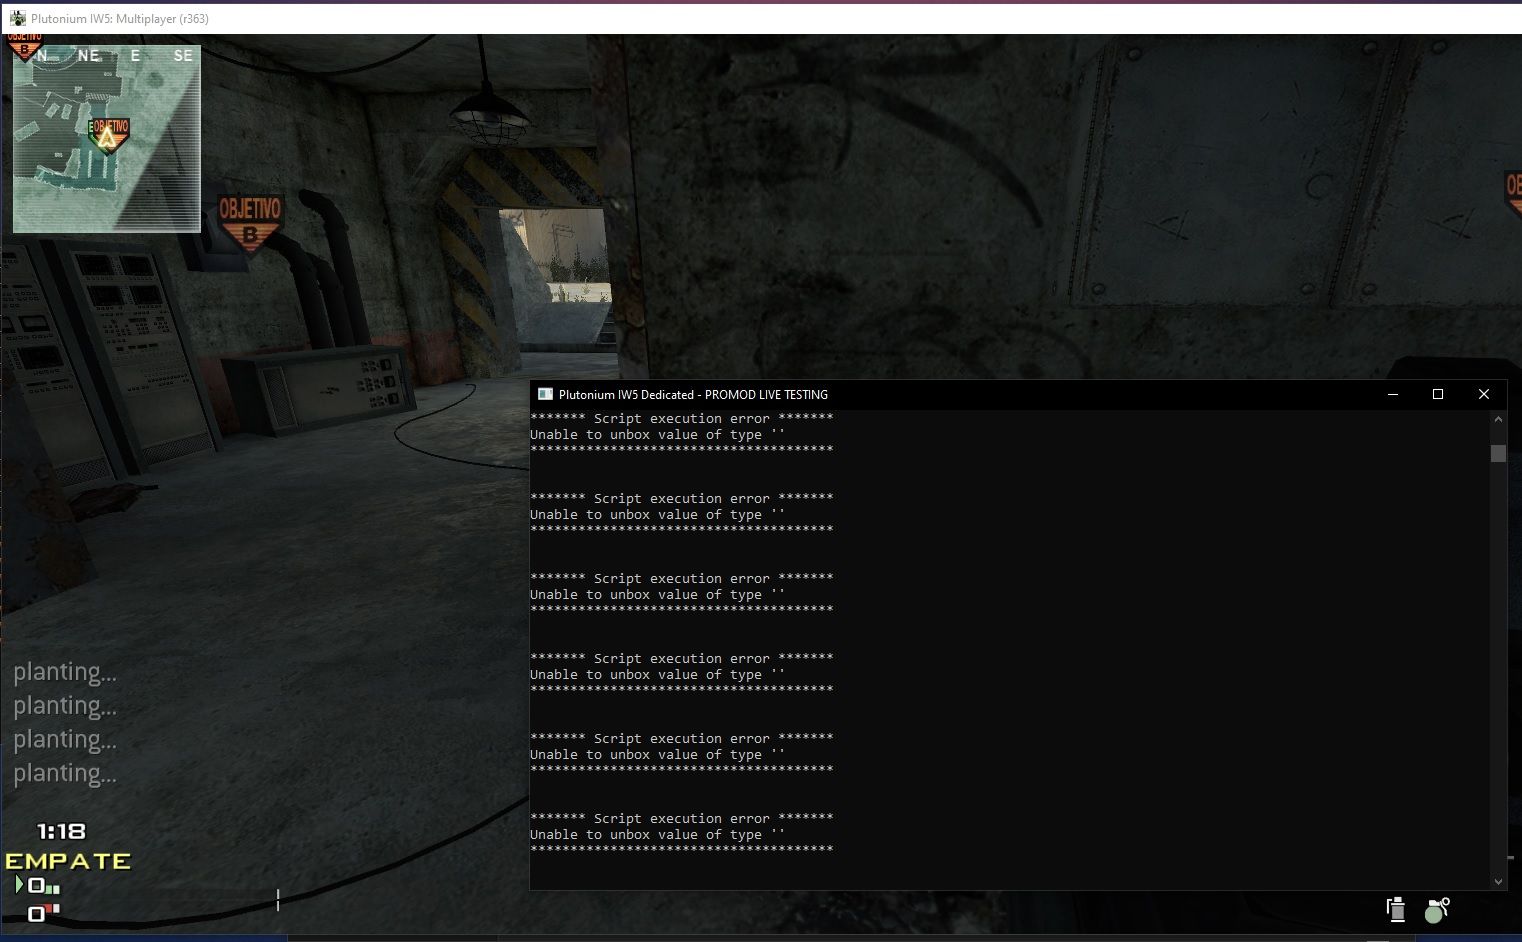1522x942 pixels.
Task: Click the PROMOD LIVE TESTING title text
Action: point(766,395)
